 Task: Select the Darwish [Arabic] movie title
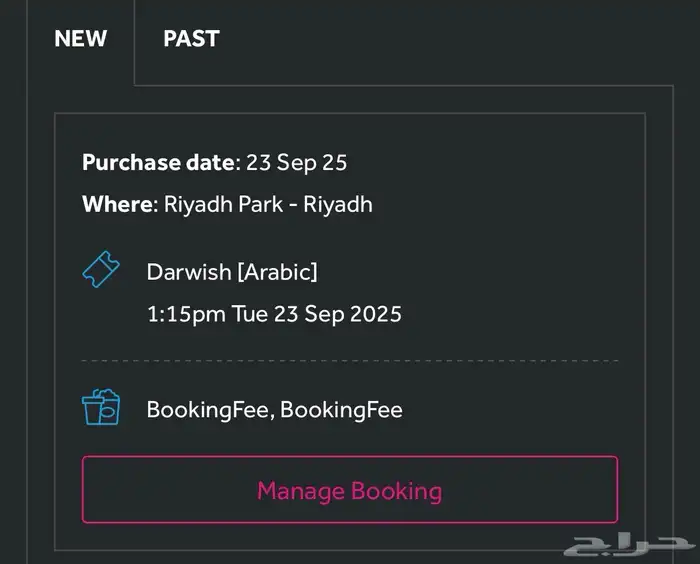231,272
